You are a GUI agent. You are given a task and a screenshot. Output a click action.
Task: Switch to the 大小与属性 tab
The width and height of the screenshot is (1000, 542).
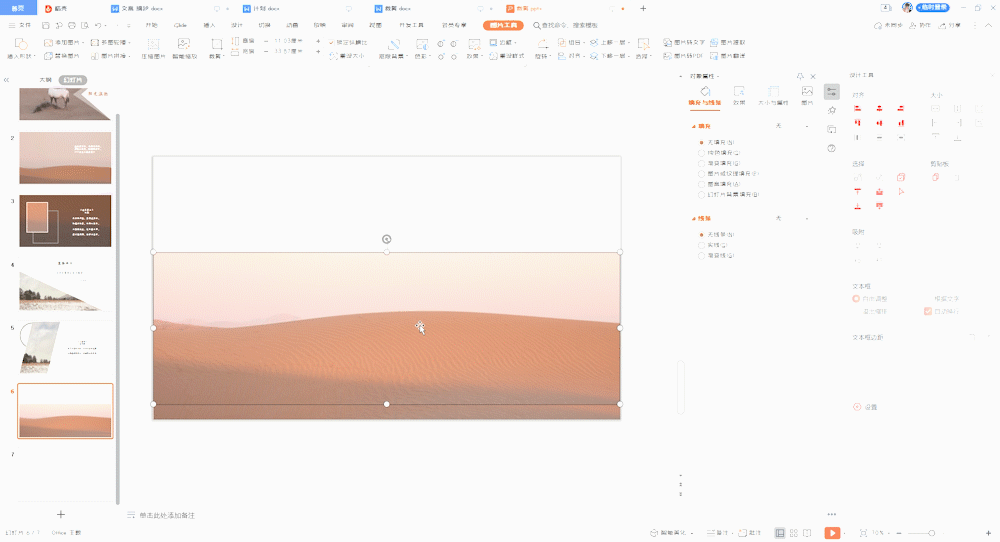pos(773,95)
